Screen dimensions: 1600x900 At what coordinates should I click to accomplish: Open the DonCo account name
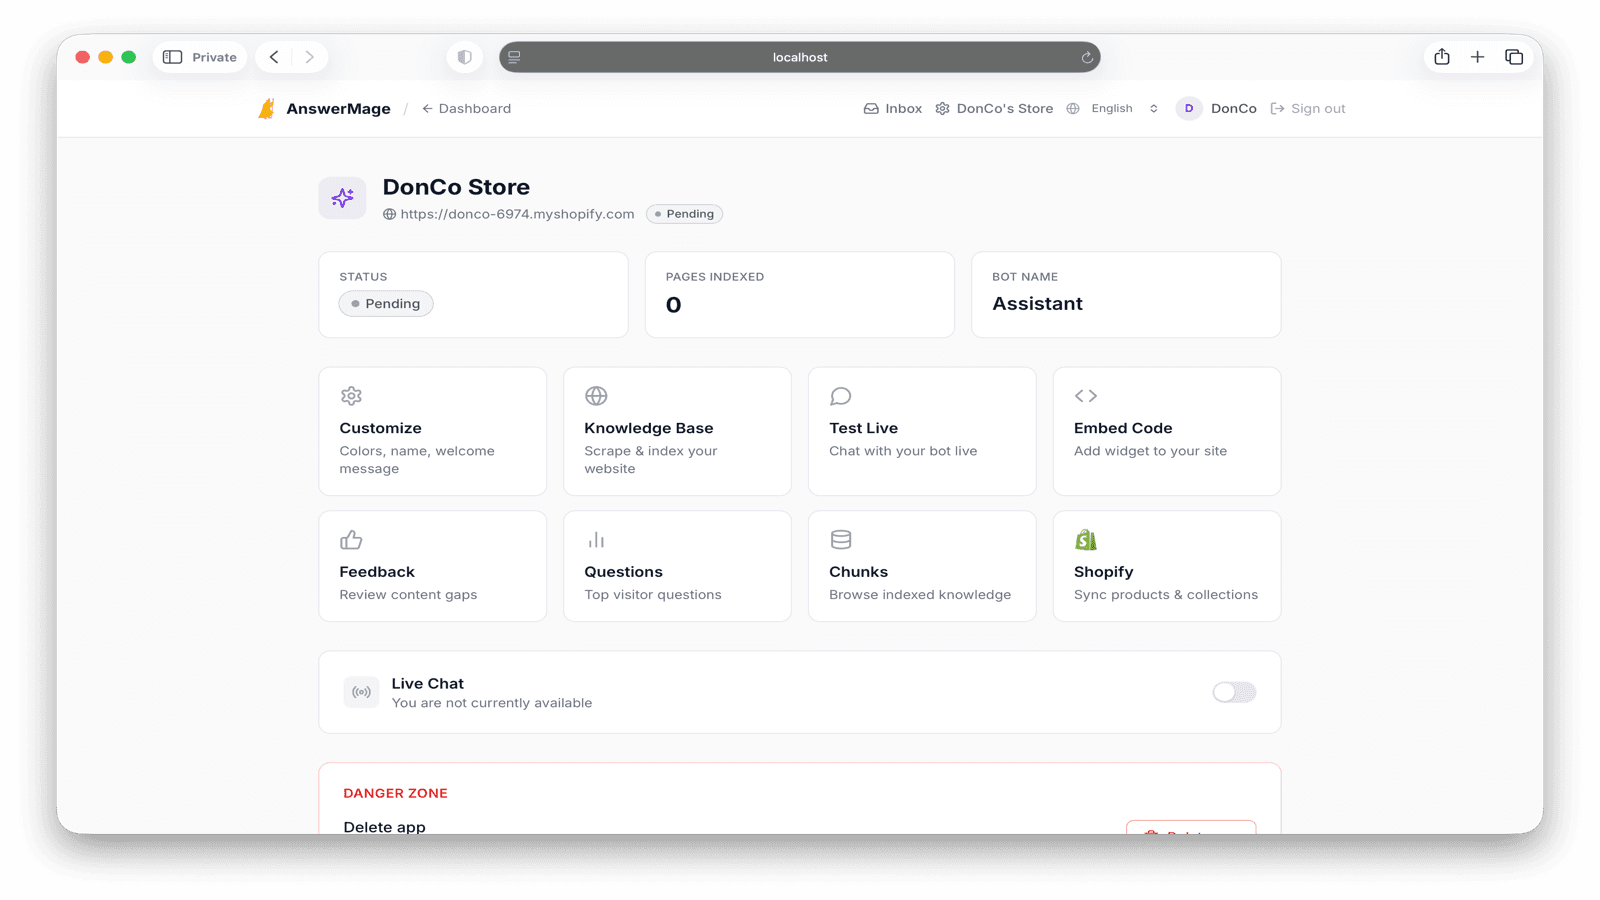pos(1233,109)
